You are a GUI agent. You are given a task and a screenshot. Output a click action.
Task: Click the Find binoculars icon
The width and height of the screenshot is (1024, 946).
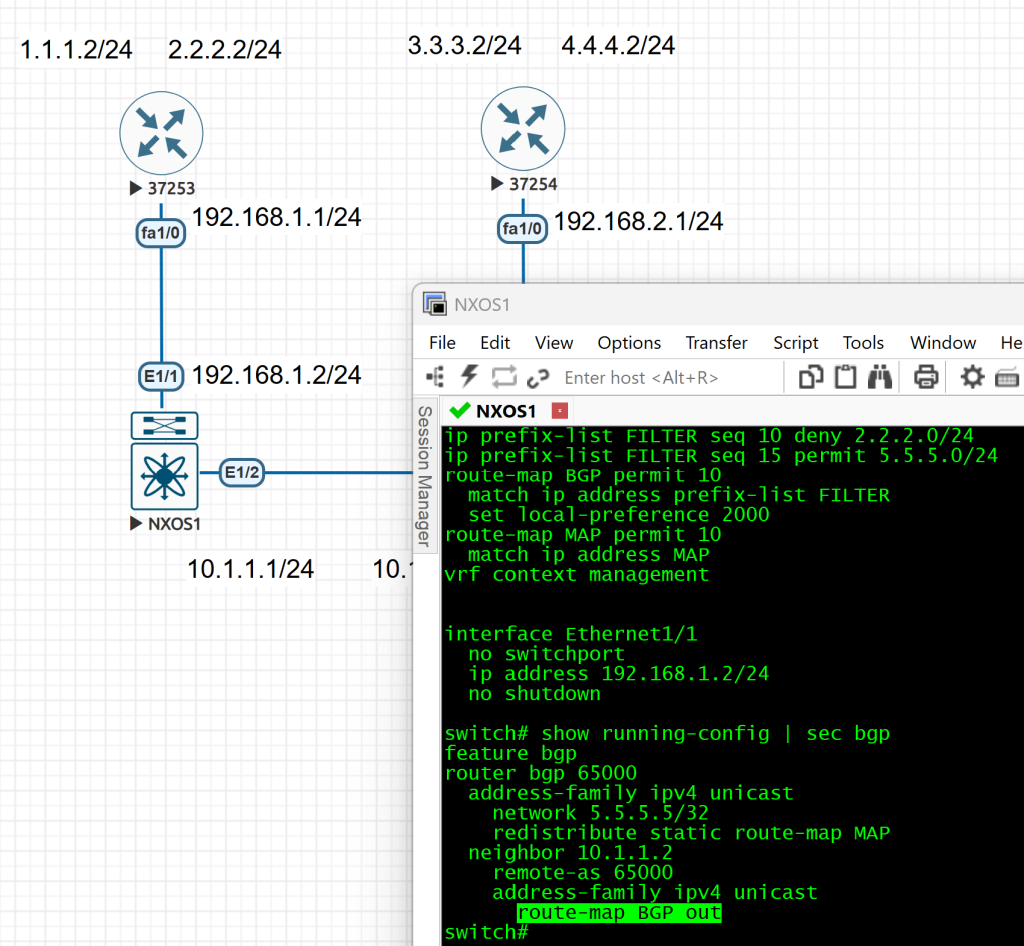(x=880, y=377)
